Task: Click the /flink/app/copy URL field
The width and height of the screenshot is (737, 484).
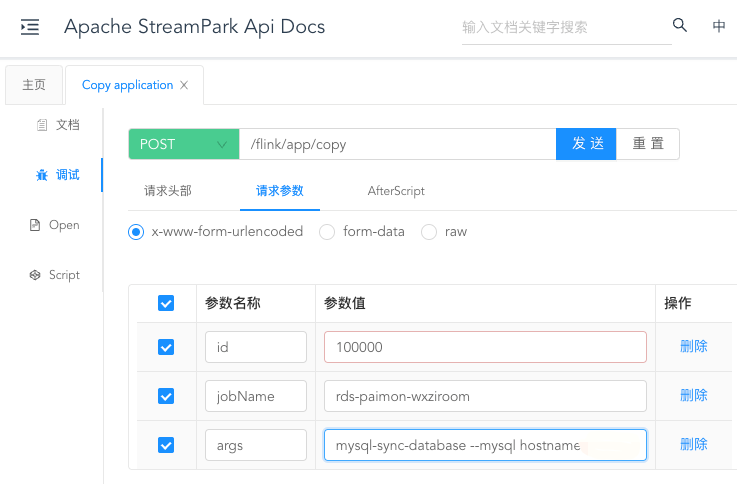Action: click(x=397, y=144)
